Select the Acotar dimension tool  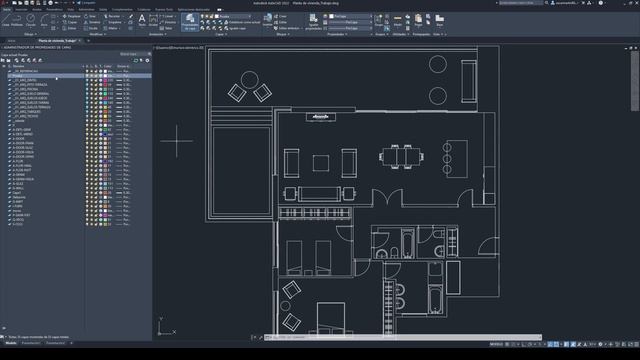point(153,20)
